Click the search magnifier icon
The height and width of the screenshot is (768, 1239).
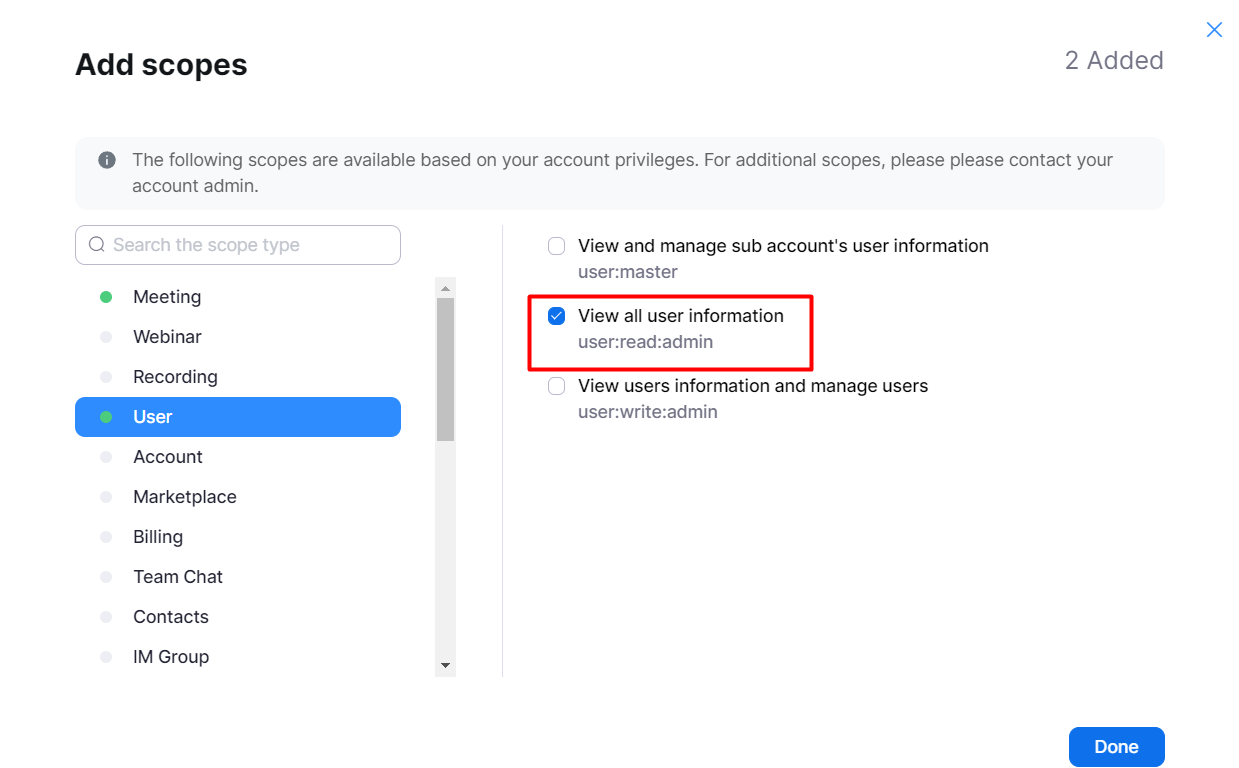[97, 245]
